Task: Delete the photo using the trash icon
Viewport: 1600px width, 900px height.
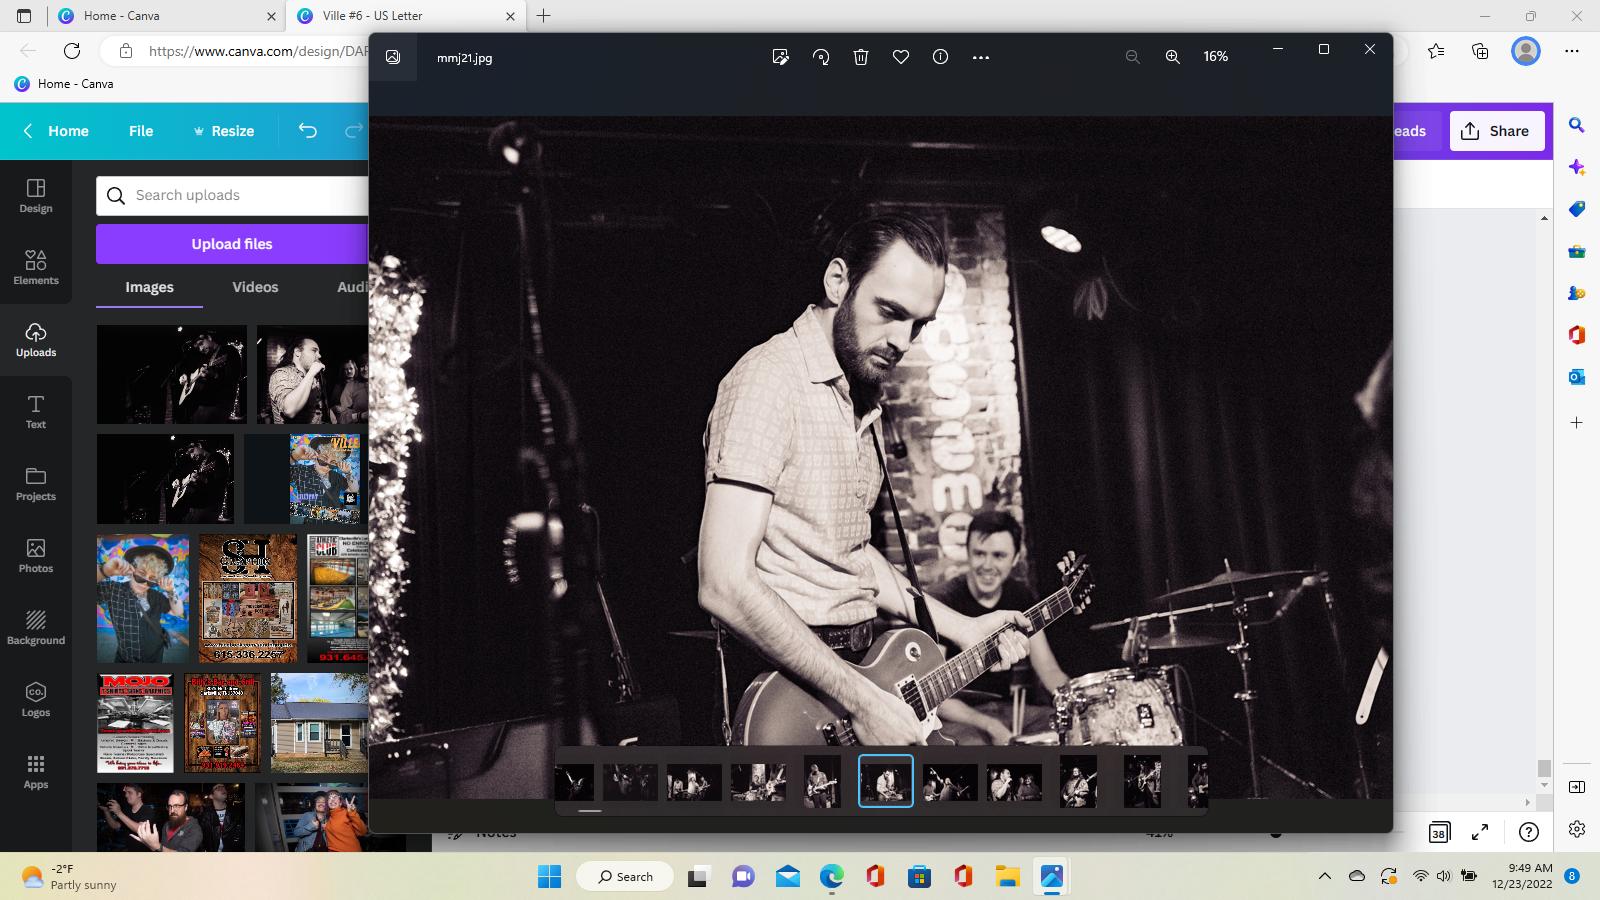Action: coord(861,57)
